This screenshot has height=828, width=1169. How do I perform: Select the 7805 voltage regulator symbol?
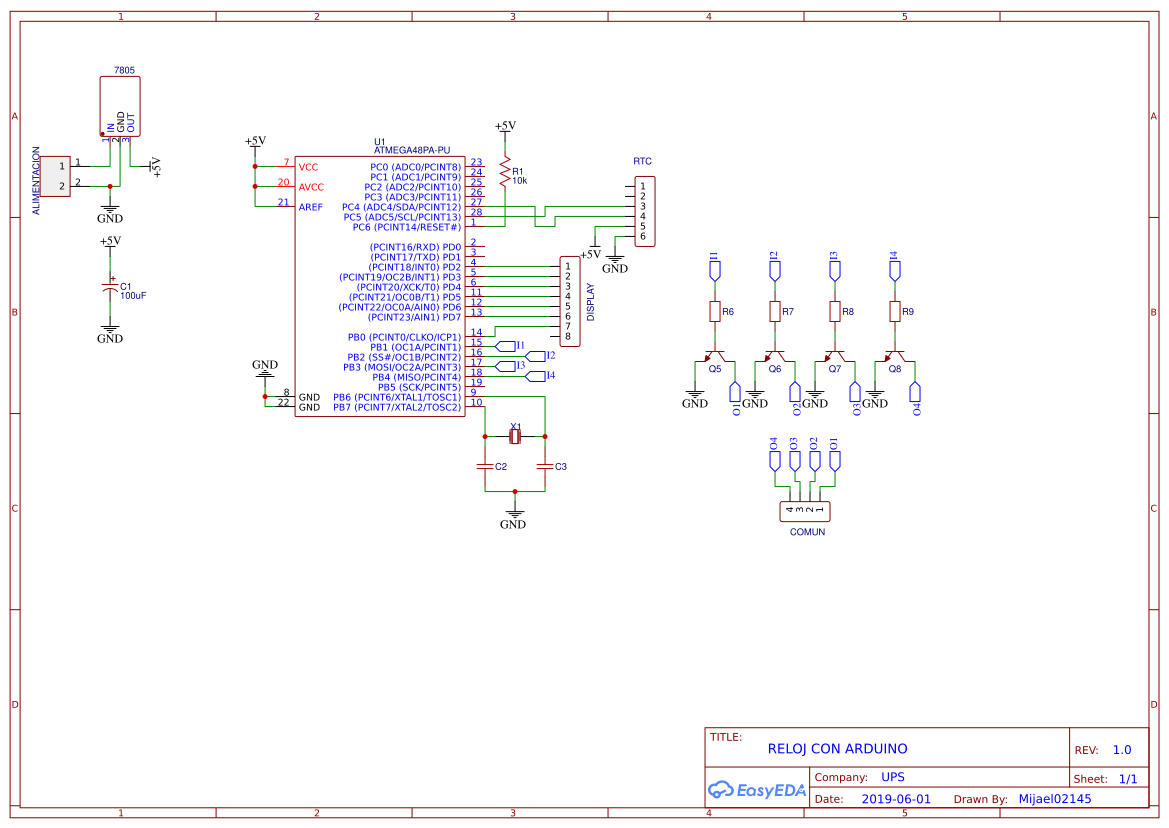(118, 105)
